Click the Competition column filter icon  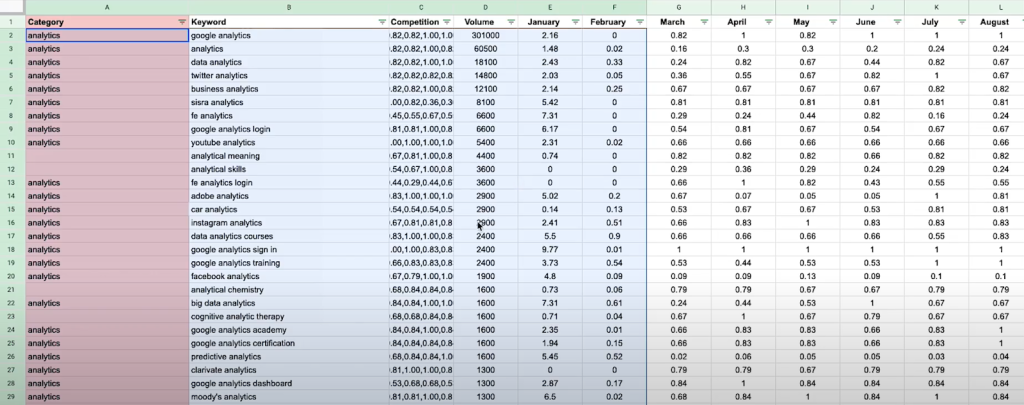[x=444, y=21]
